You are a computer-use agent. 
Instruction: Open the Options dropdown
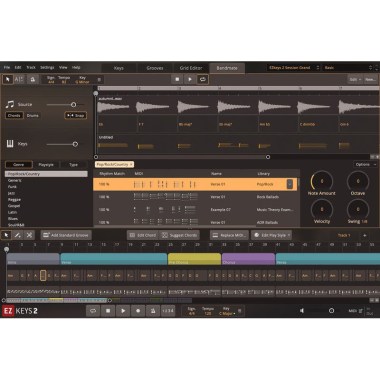(365, 164)
